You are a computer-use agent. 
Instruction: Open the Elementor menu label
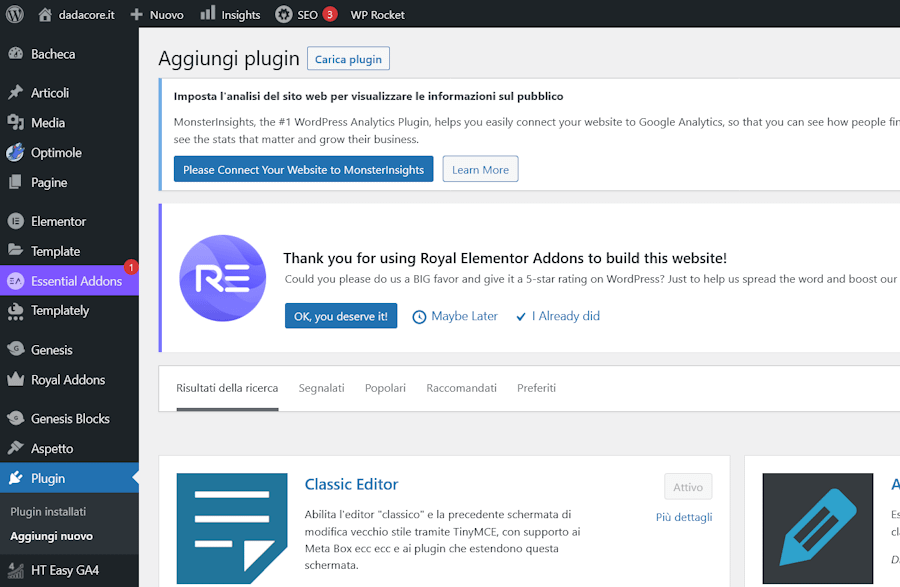click(x=59, y=221)
